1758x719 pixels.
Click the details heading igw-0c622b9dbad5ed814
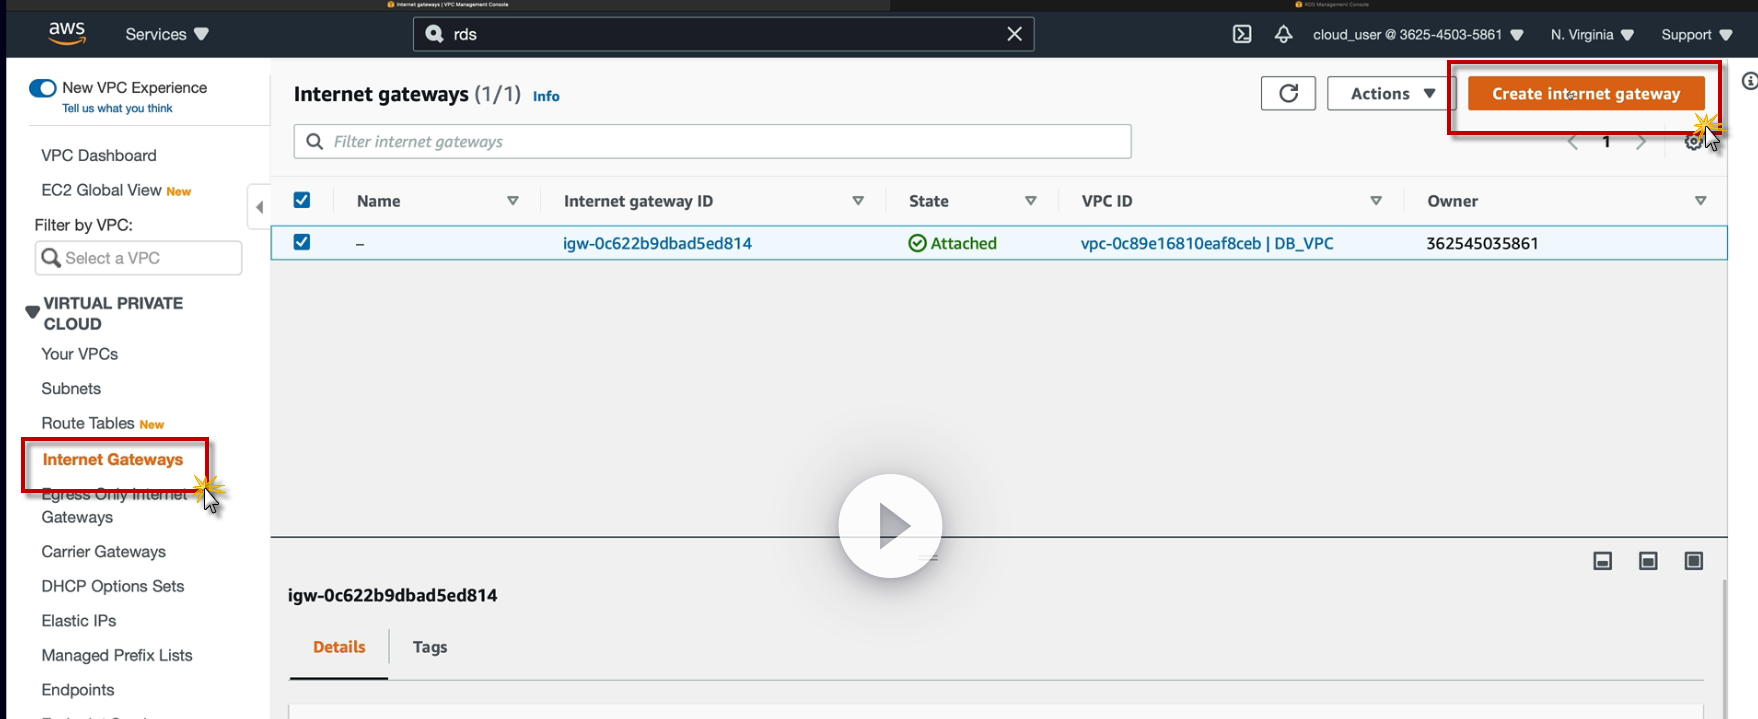pyautogui.click(x=392, y=595)
